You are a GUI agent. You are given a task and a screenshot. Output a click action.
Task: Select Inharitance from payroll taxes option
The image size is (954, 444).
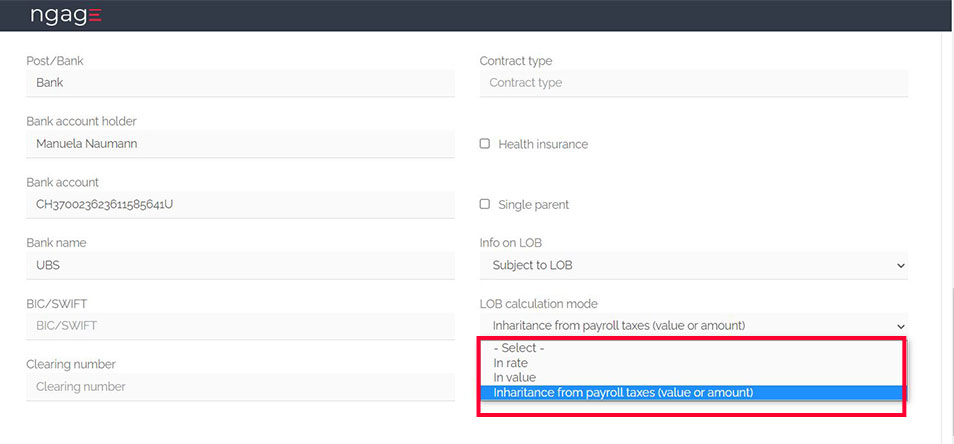(x=623, y=393)
